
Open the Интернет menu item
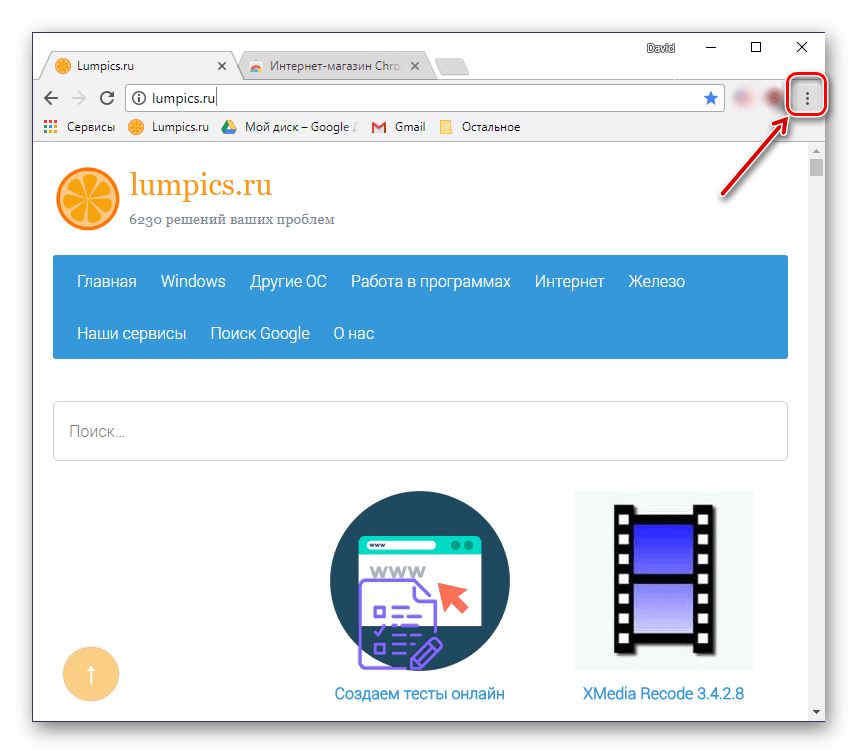click(x=569, y=281)
